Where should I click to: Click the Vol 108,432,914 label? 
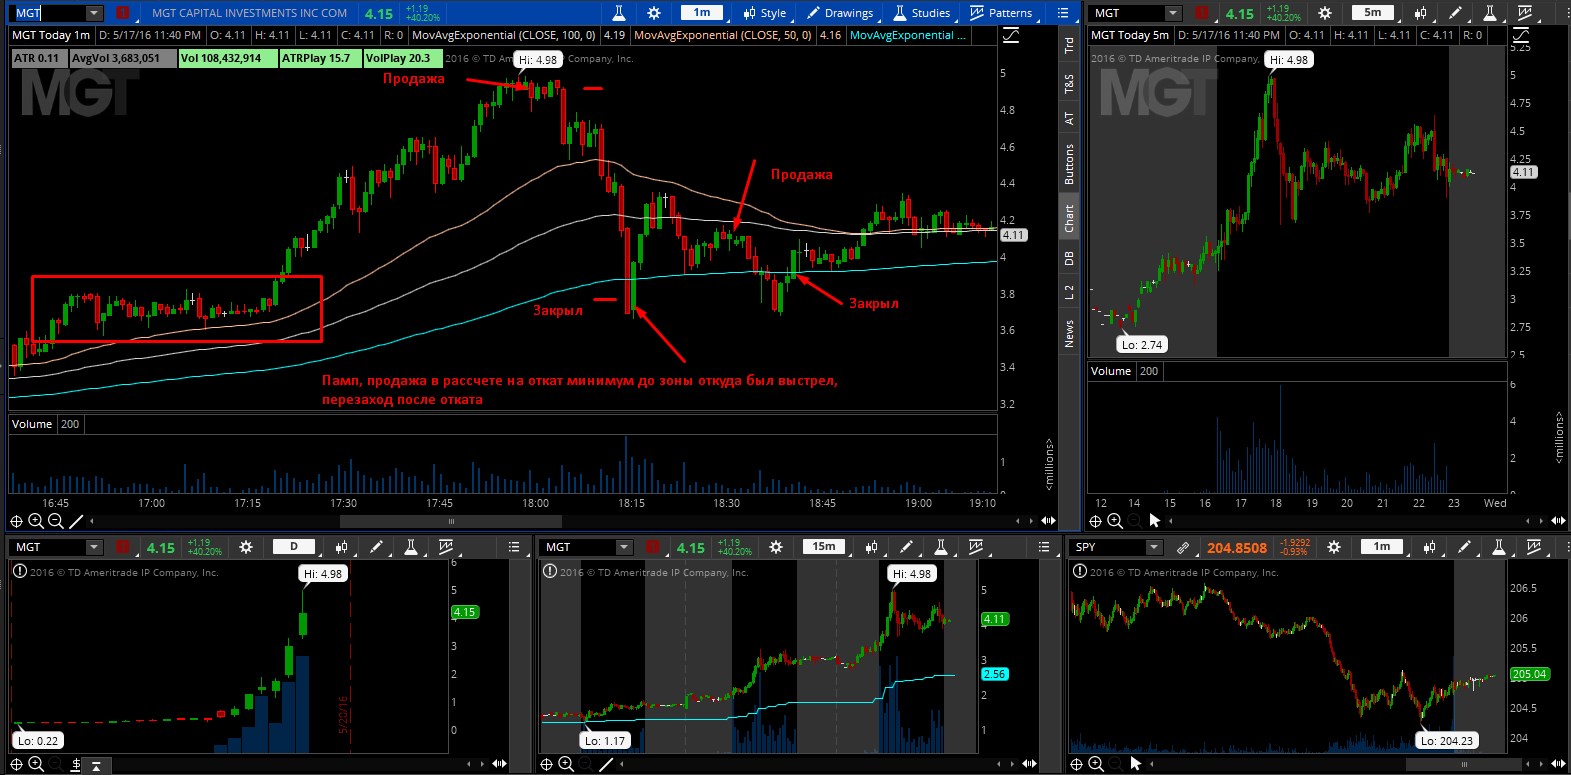(227, 58)
